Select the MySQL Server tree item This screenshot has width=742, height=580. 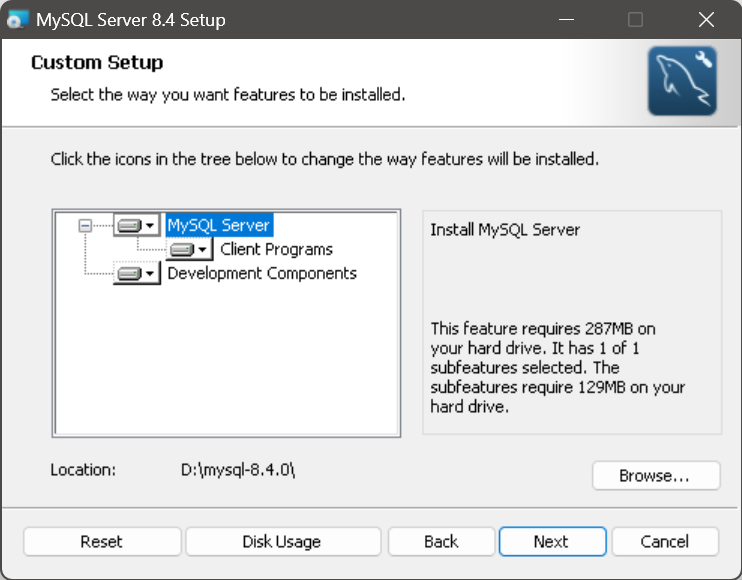(x=219, y=225)
